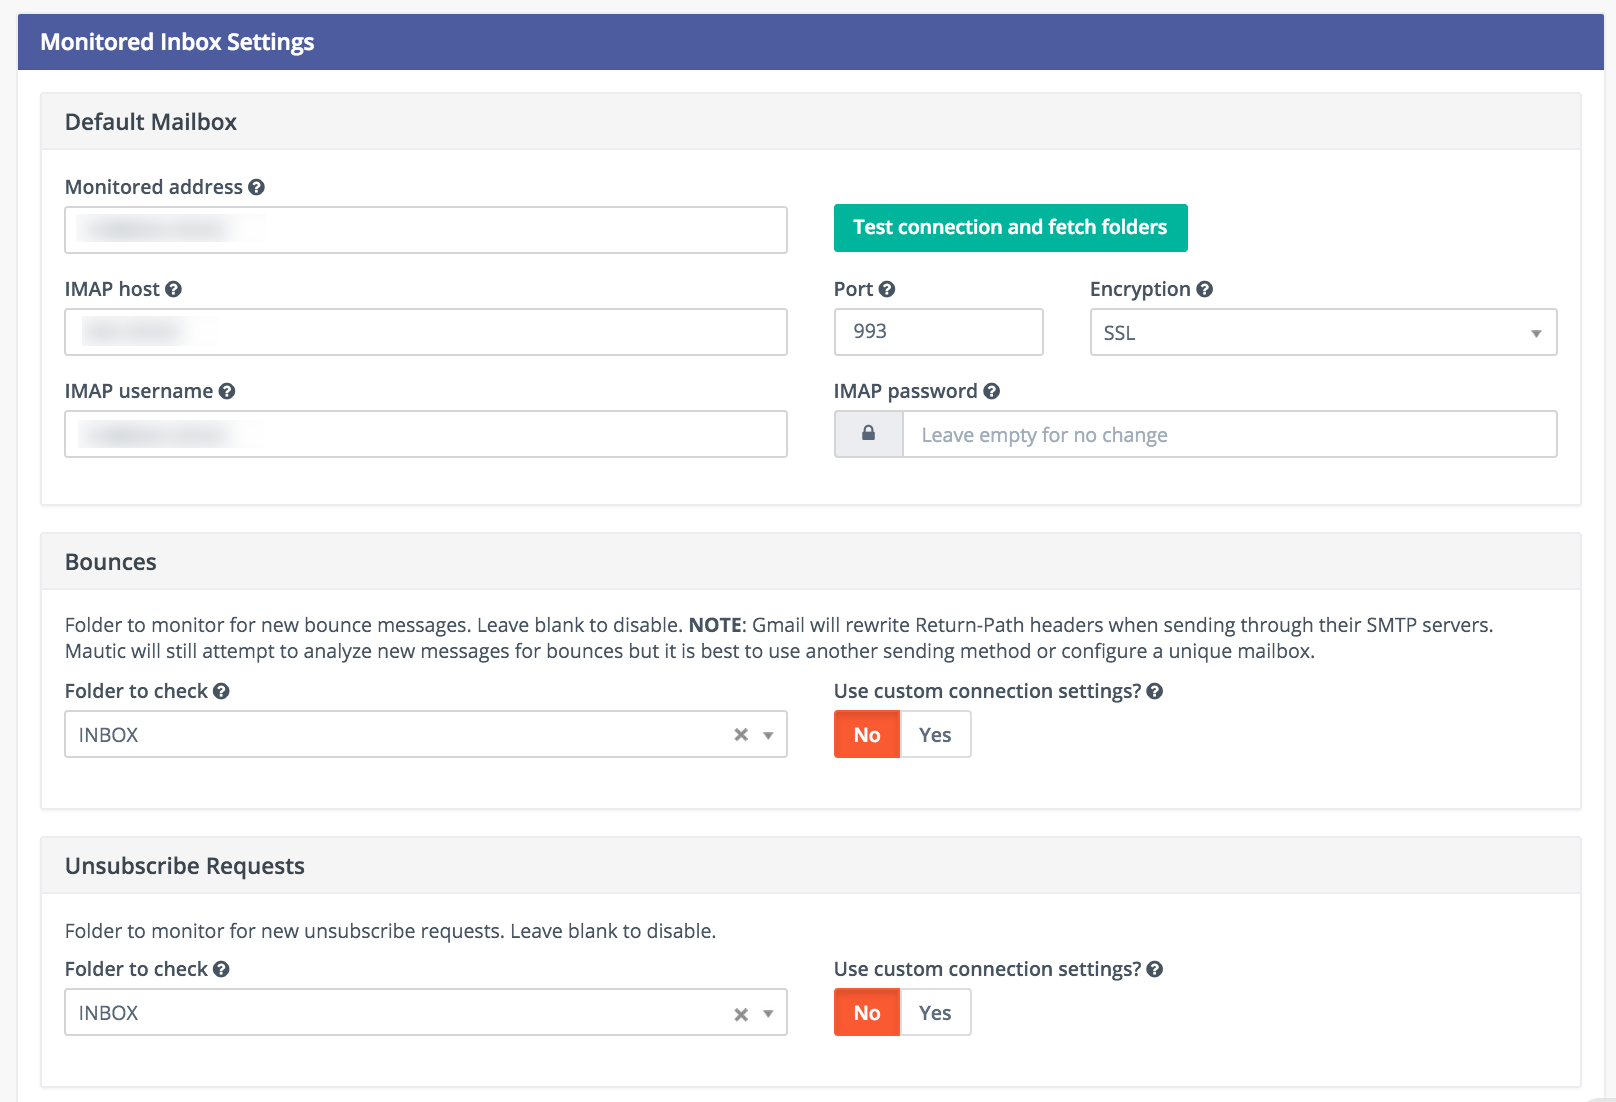This screenshot has width=1616, height=1102.
Task: Expand the Bounces Folder to check dropdown
Action: 768,735
